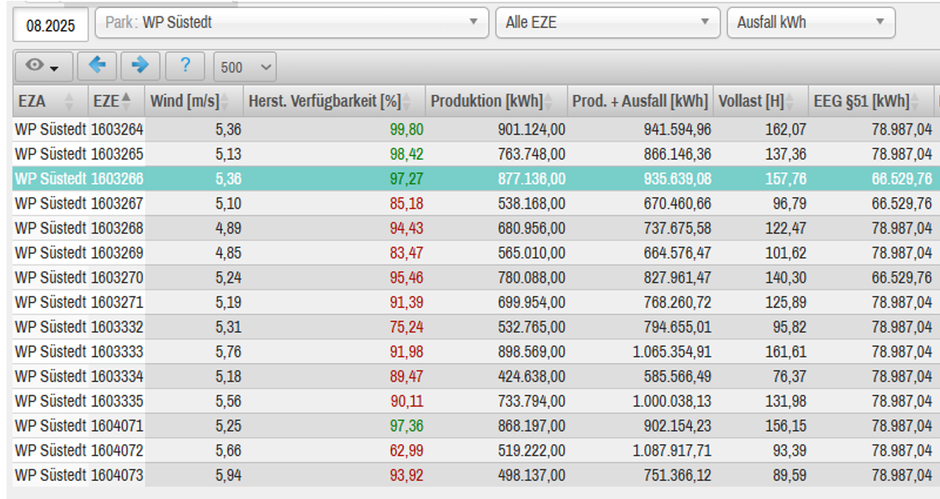Image resolution: width=940 pixels, height=499 pixels.
Task: Click production value 498.137,00
Action: tap(531, 475)
